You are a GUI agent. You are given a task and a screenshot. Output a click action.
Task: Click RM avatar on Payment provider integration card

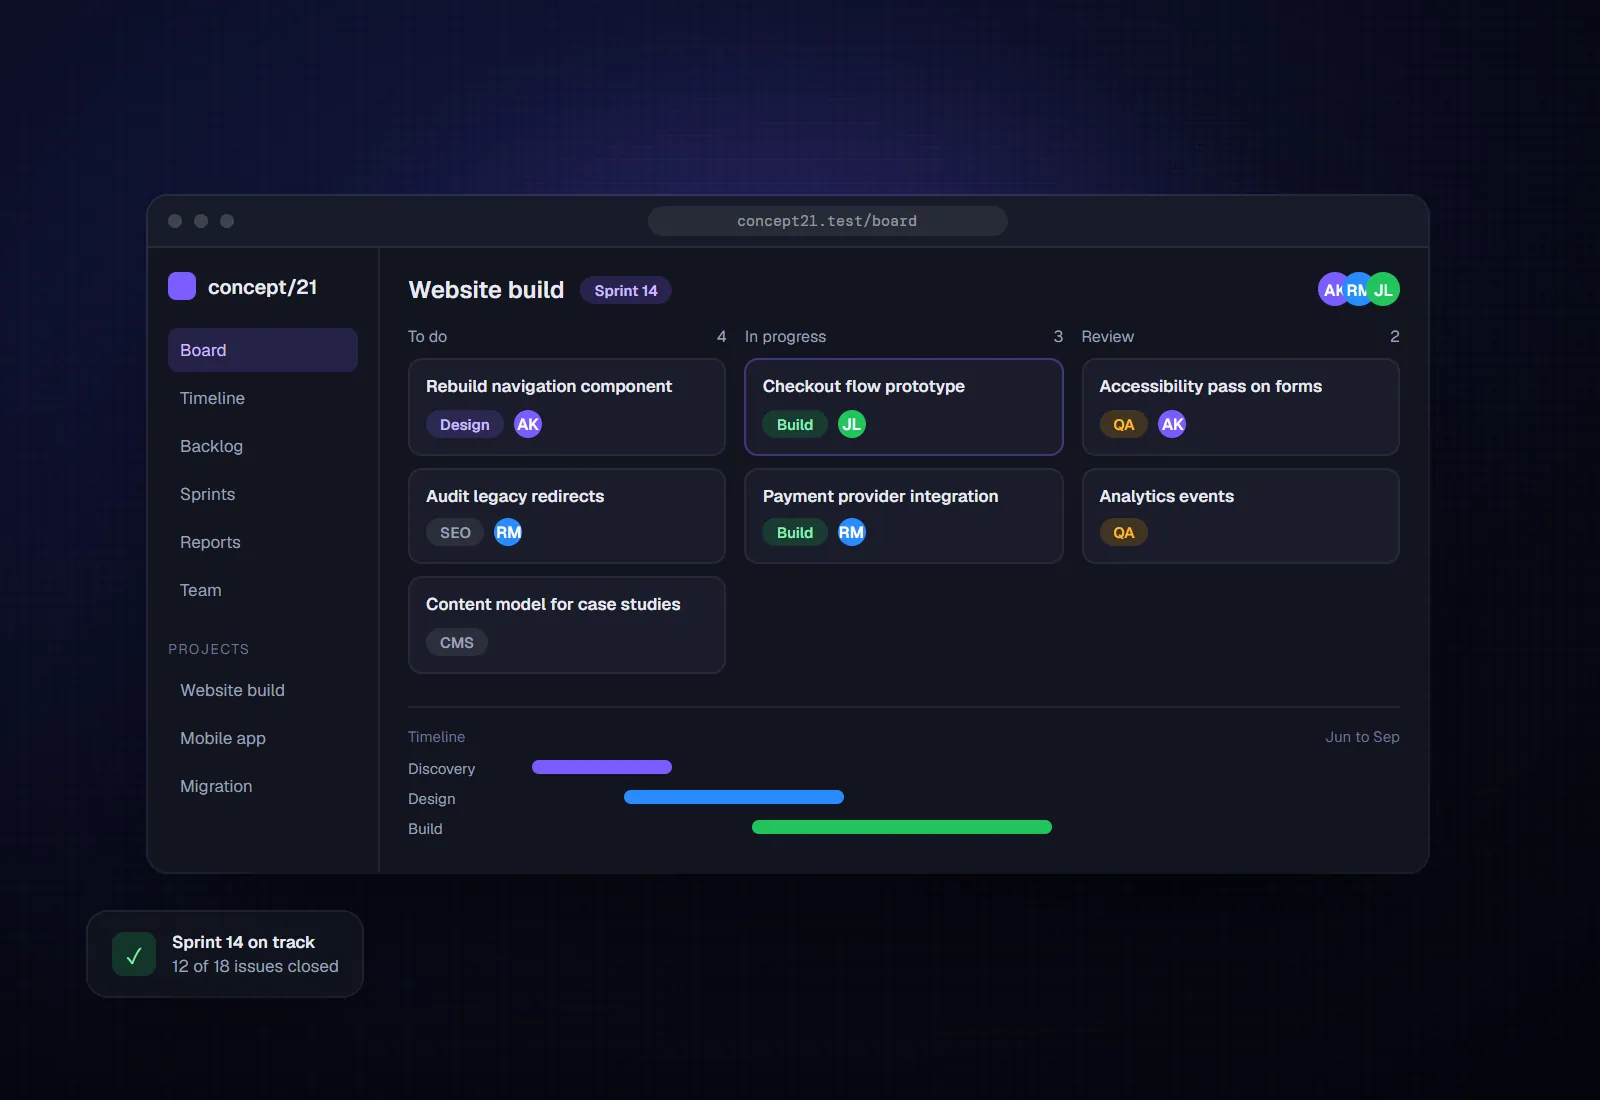(x=852, y=532)
